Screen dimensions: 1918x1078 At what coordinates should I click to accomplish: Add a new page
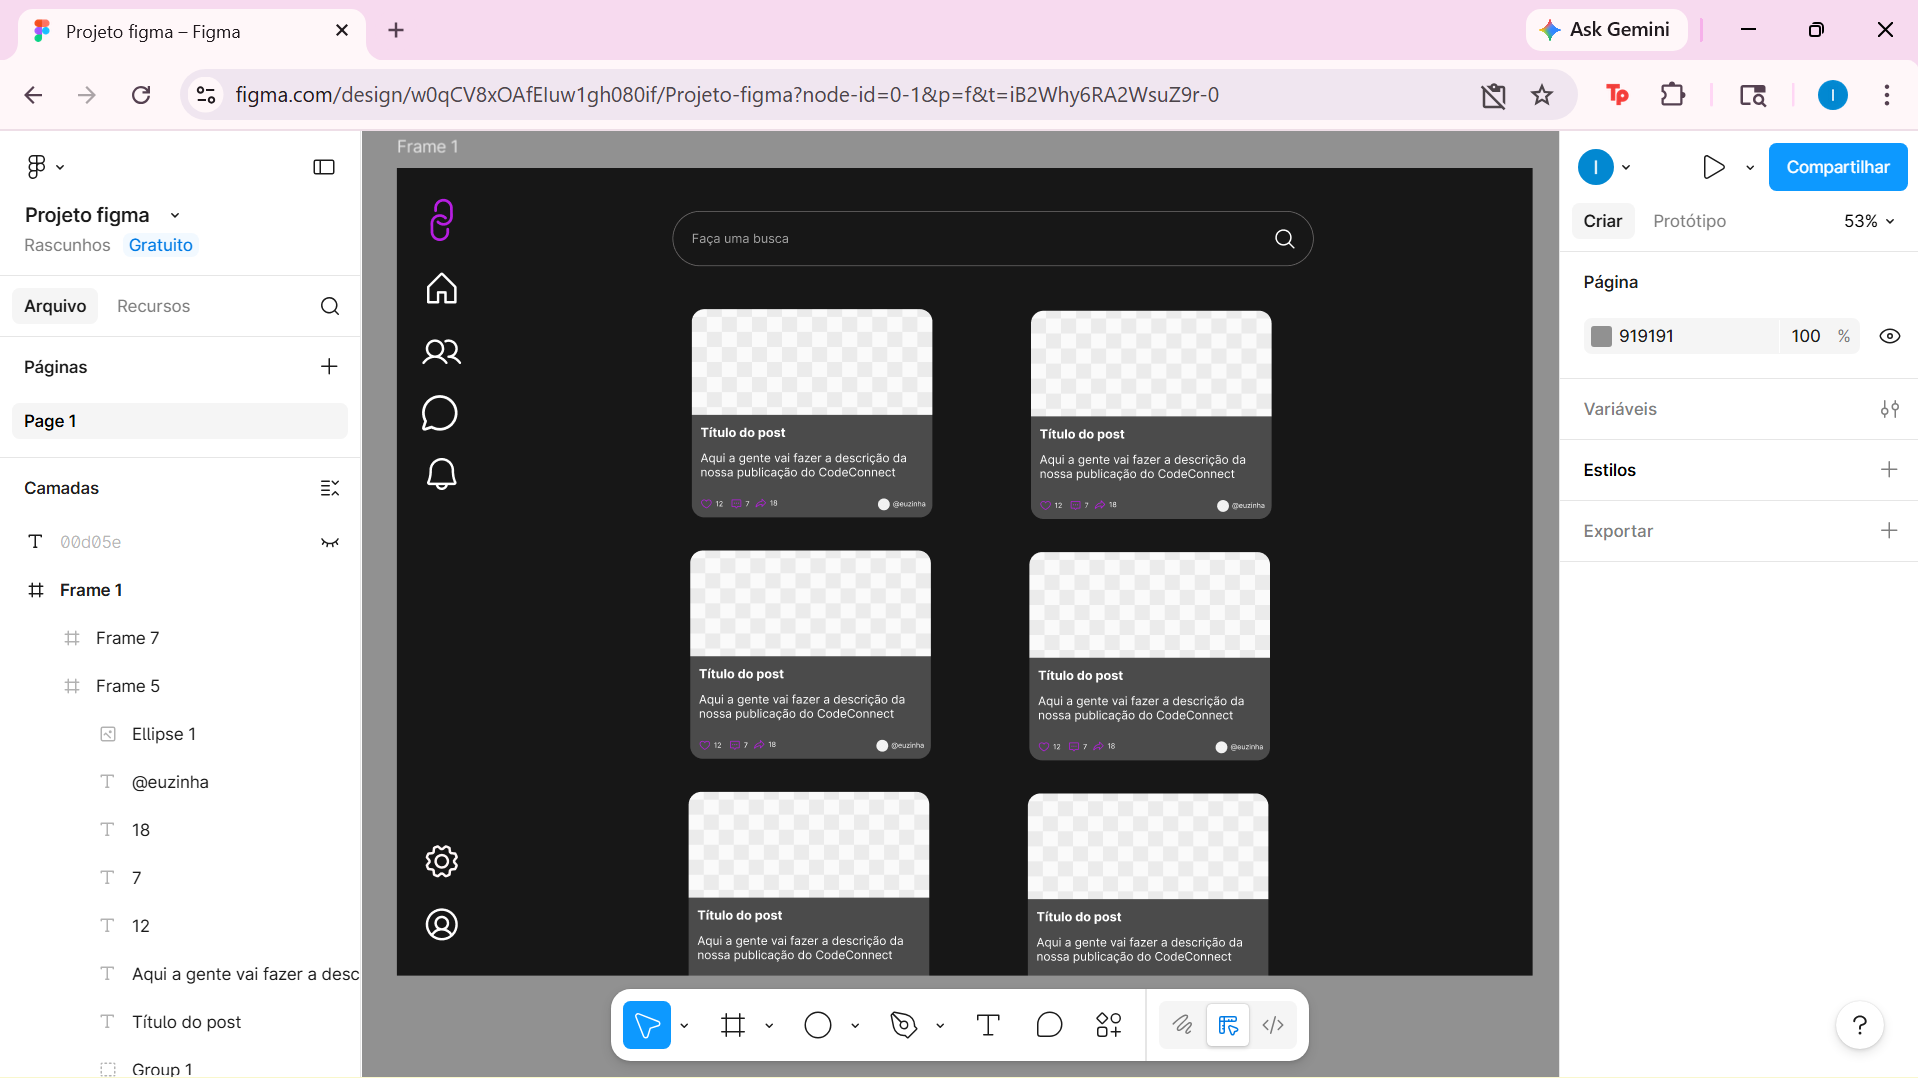click(x=329, y=367)
